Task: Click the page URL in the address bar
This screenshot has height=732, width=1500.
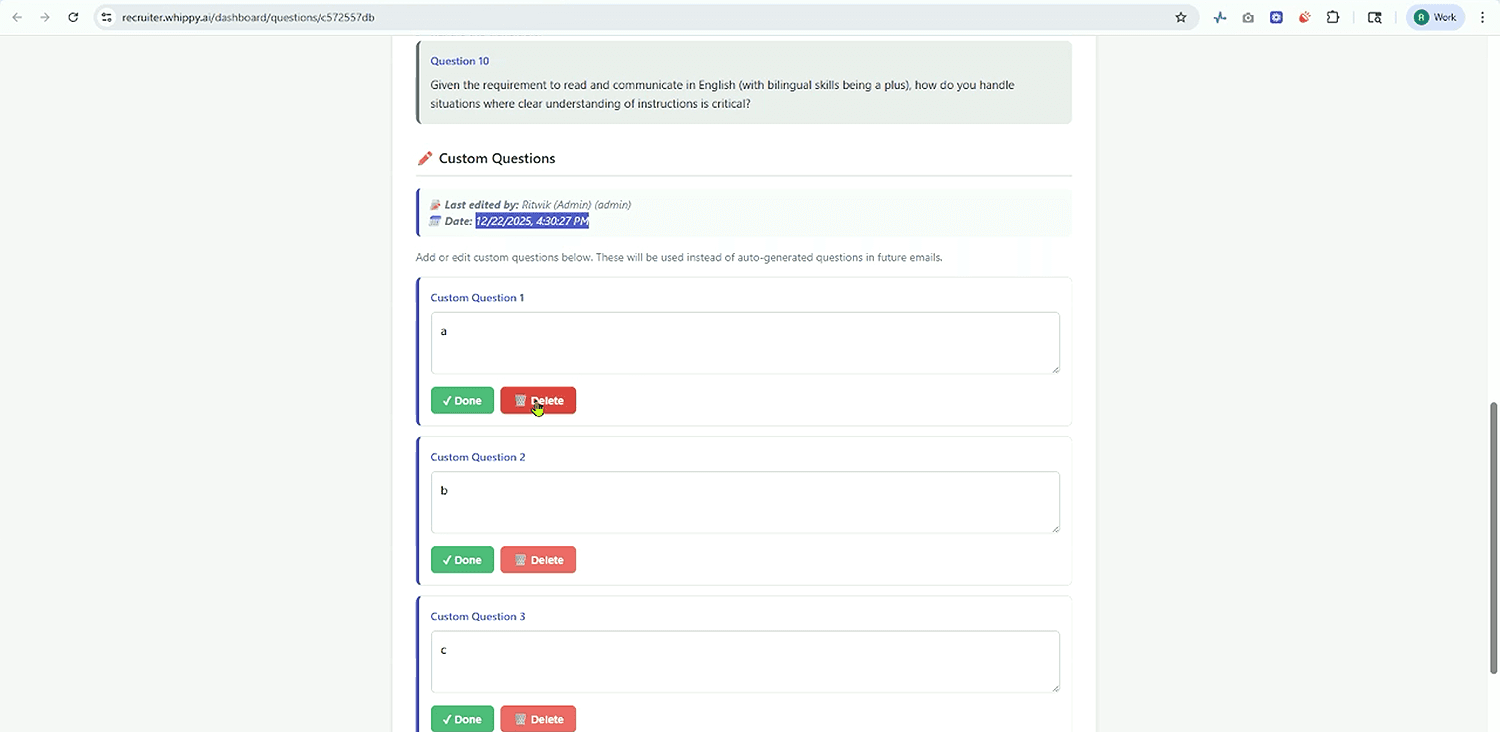Action: tap(240, 17)
